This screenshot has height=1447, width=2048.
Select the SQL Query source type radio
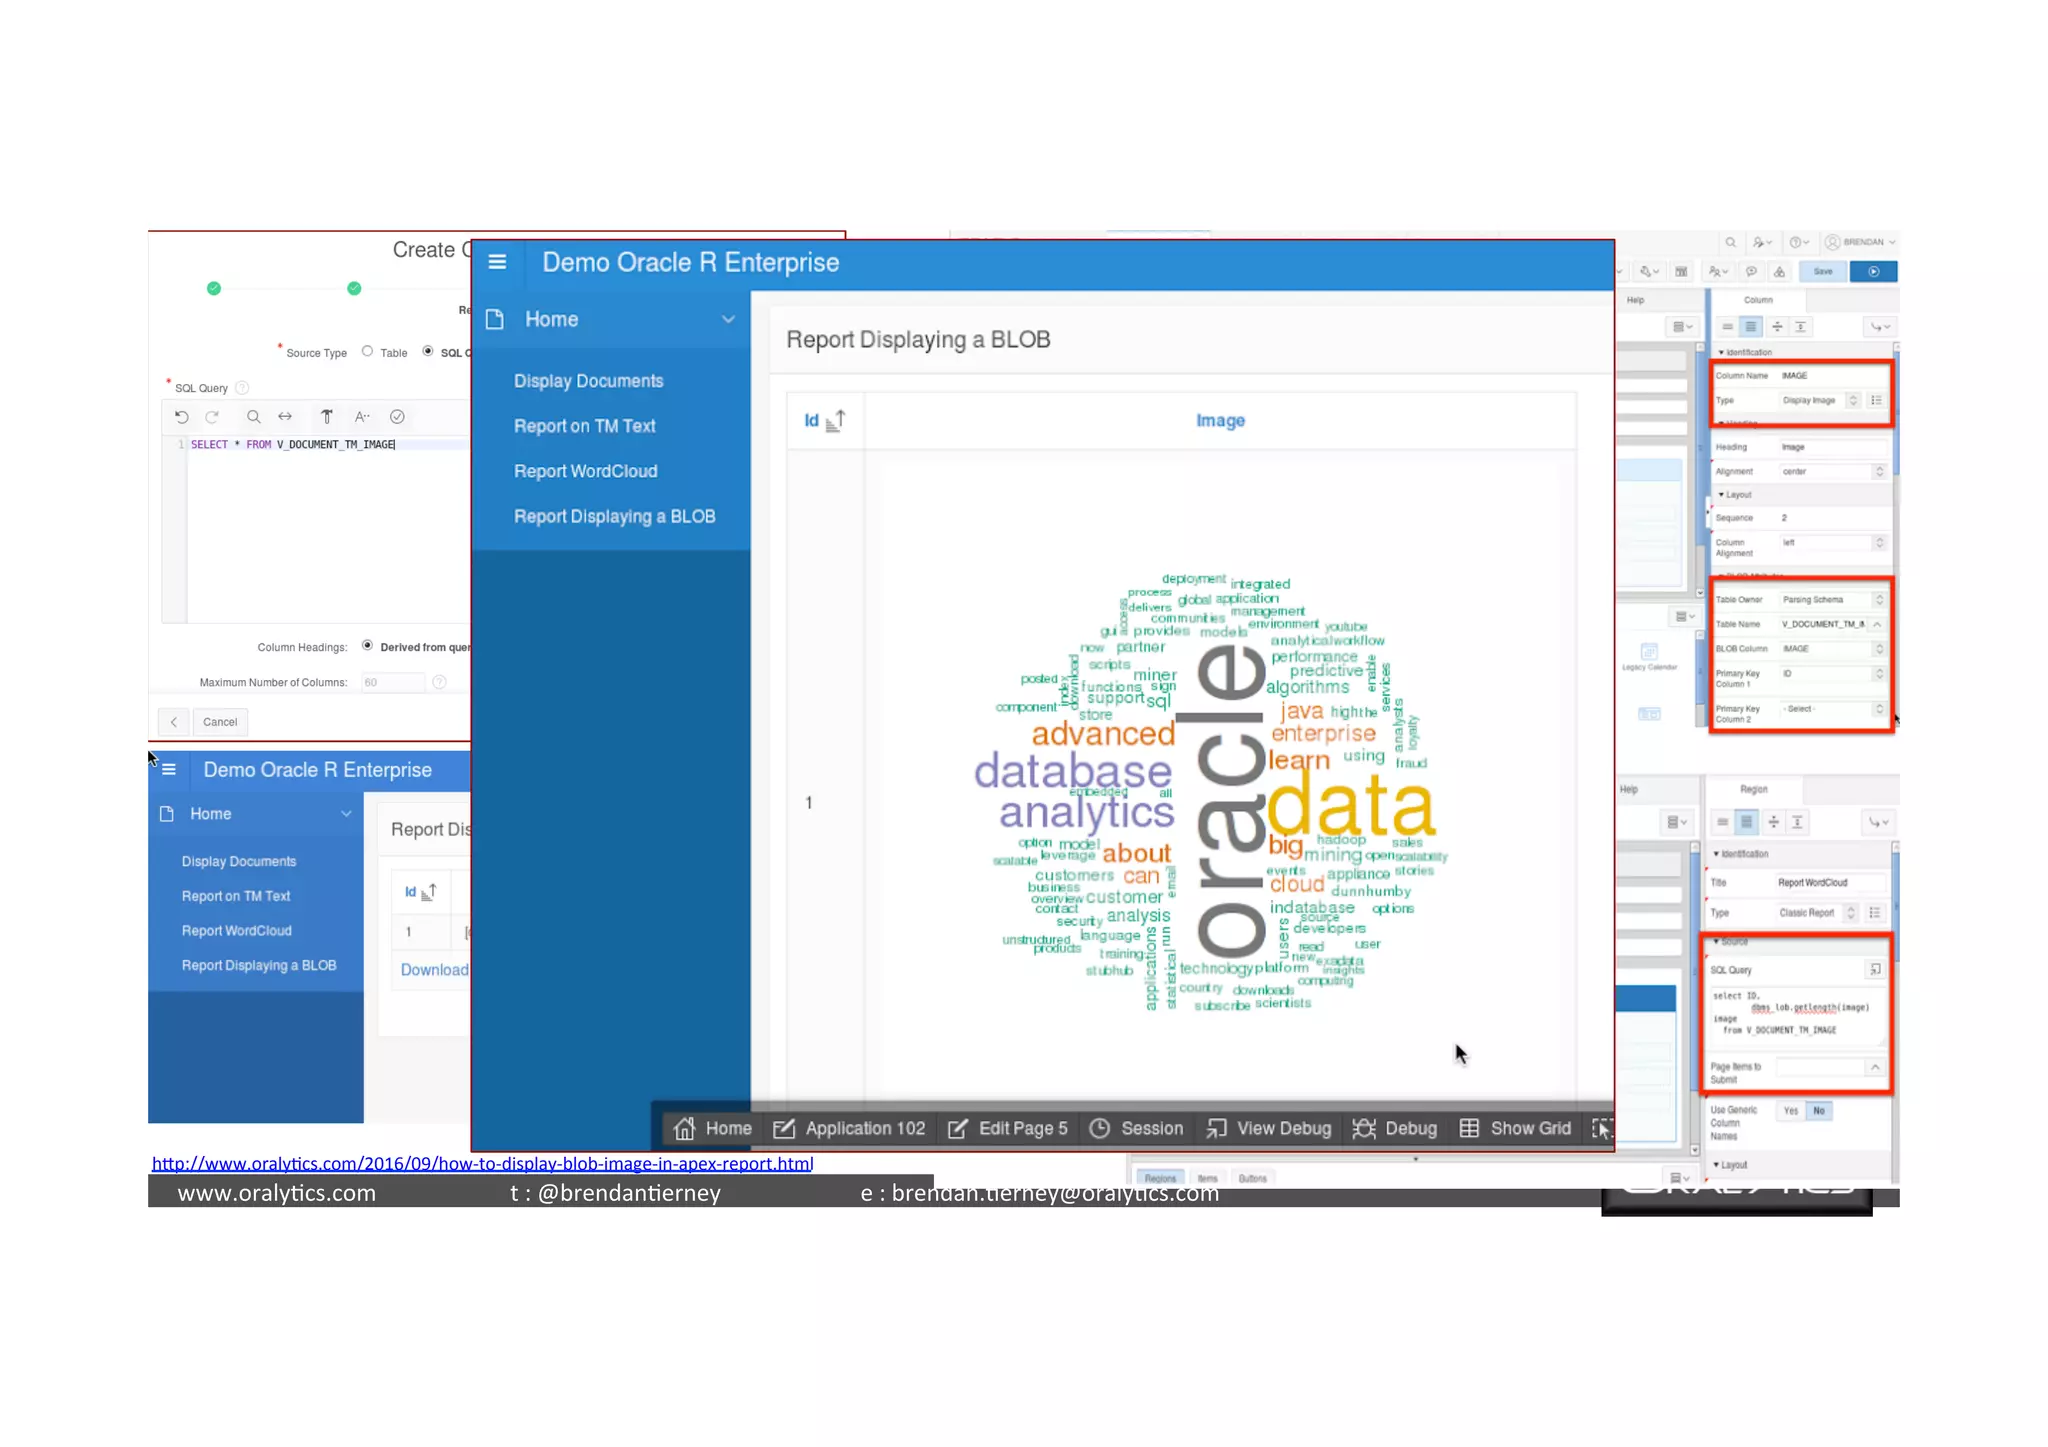pos(428,351)
